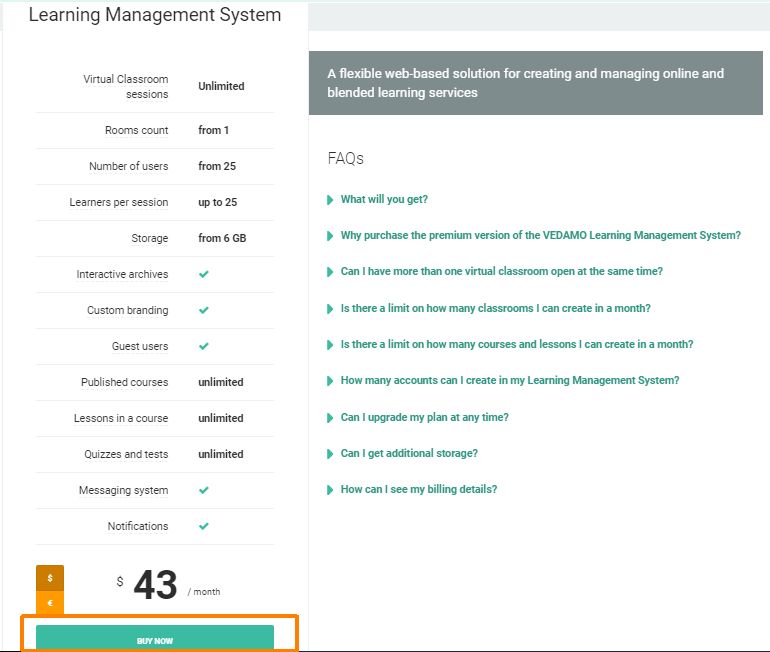Click the gray flexible web-based solution banner
Viewport: 770px width, 652px height.
[x=536, y=83]
